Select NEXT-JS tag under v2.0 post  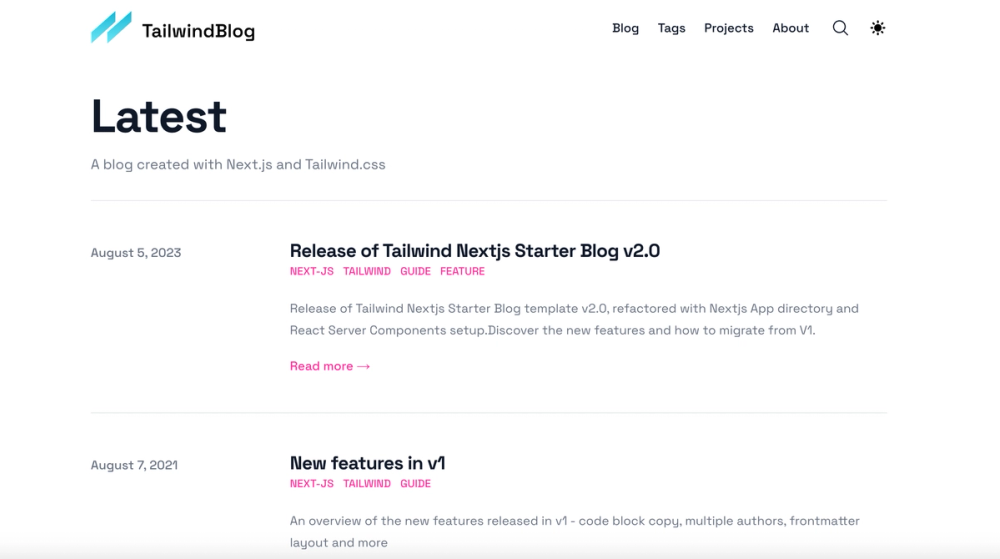311,271
